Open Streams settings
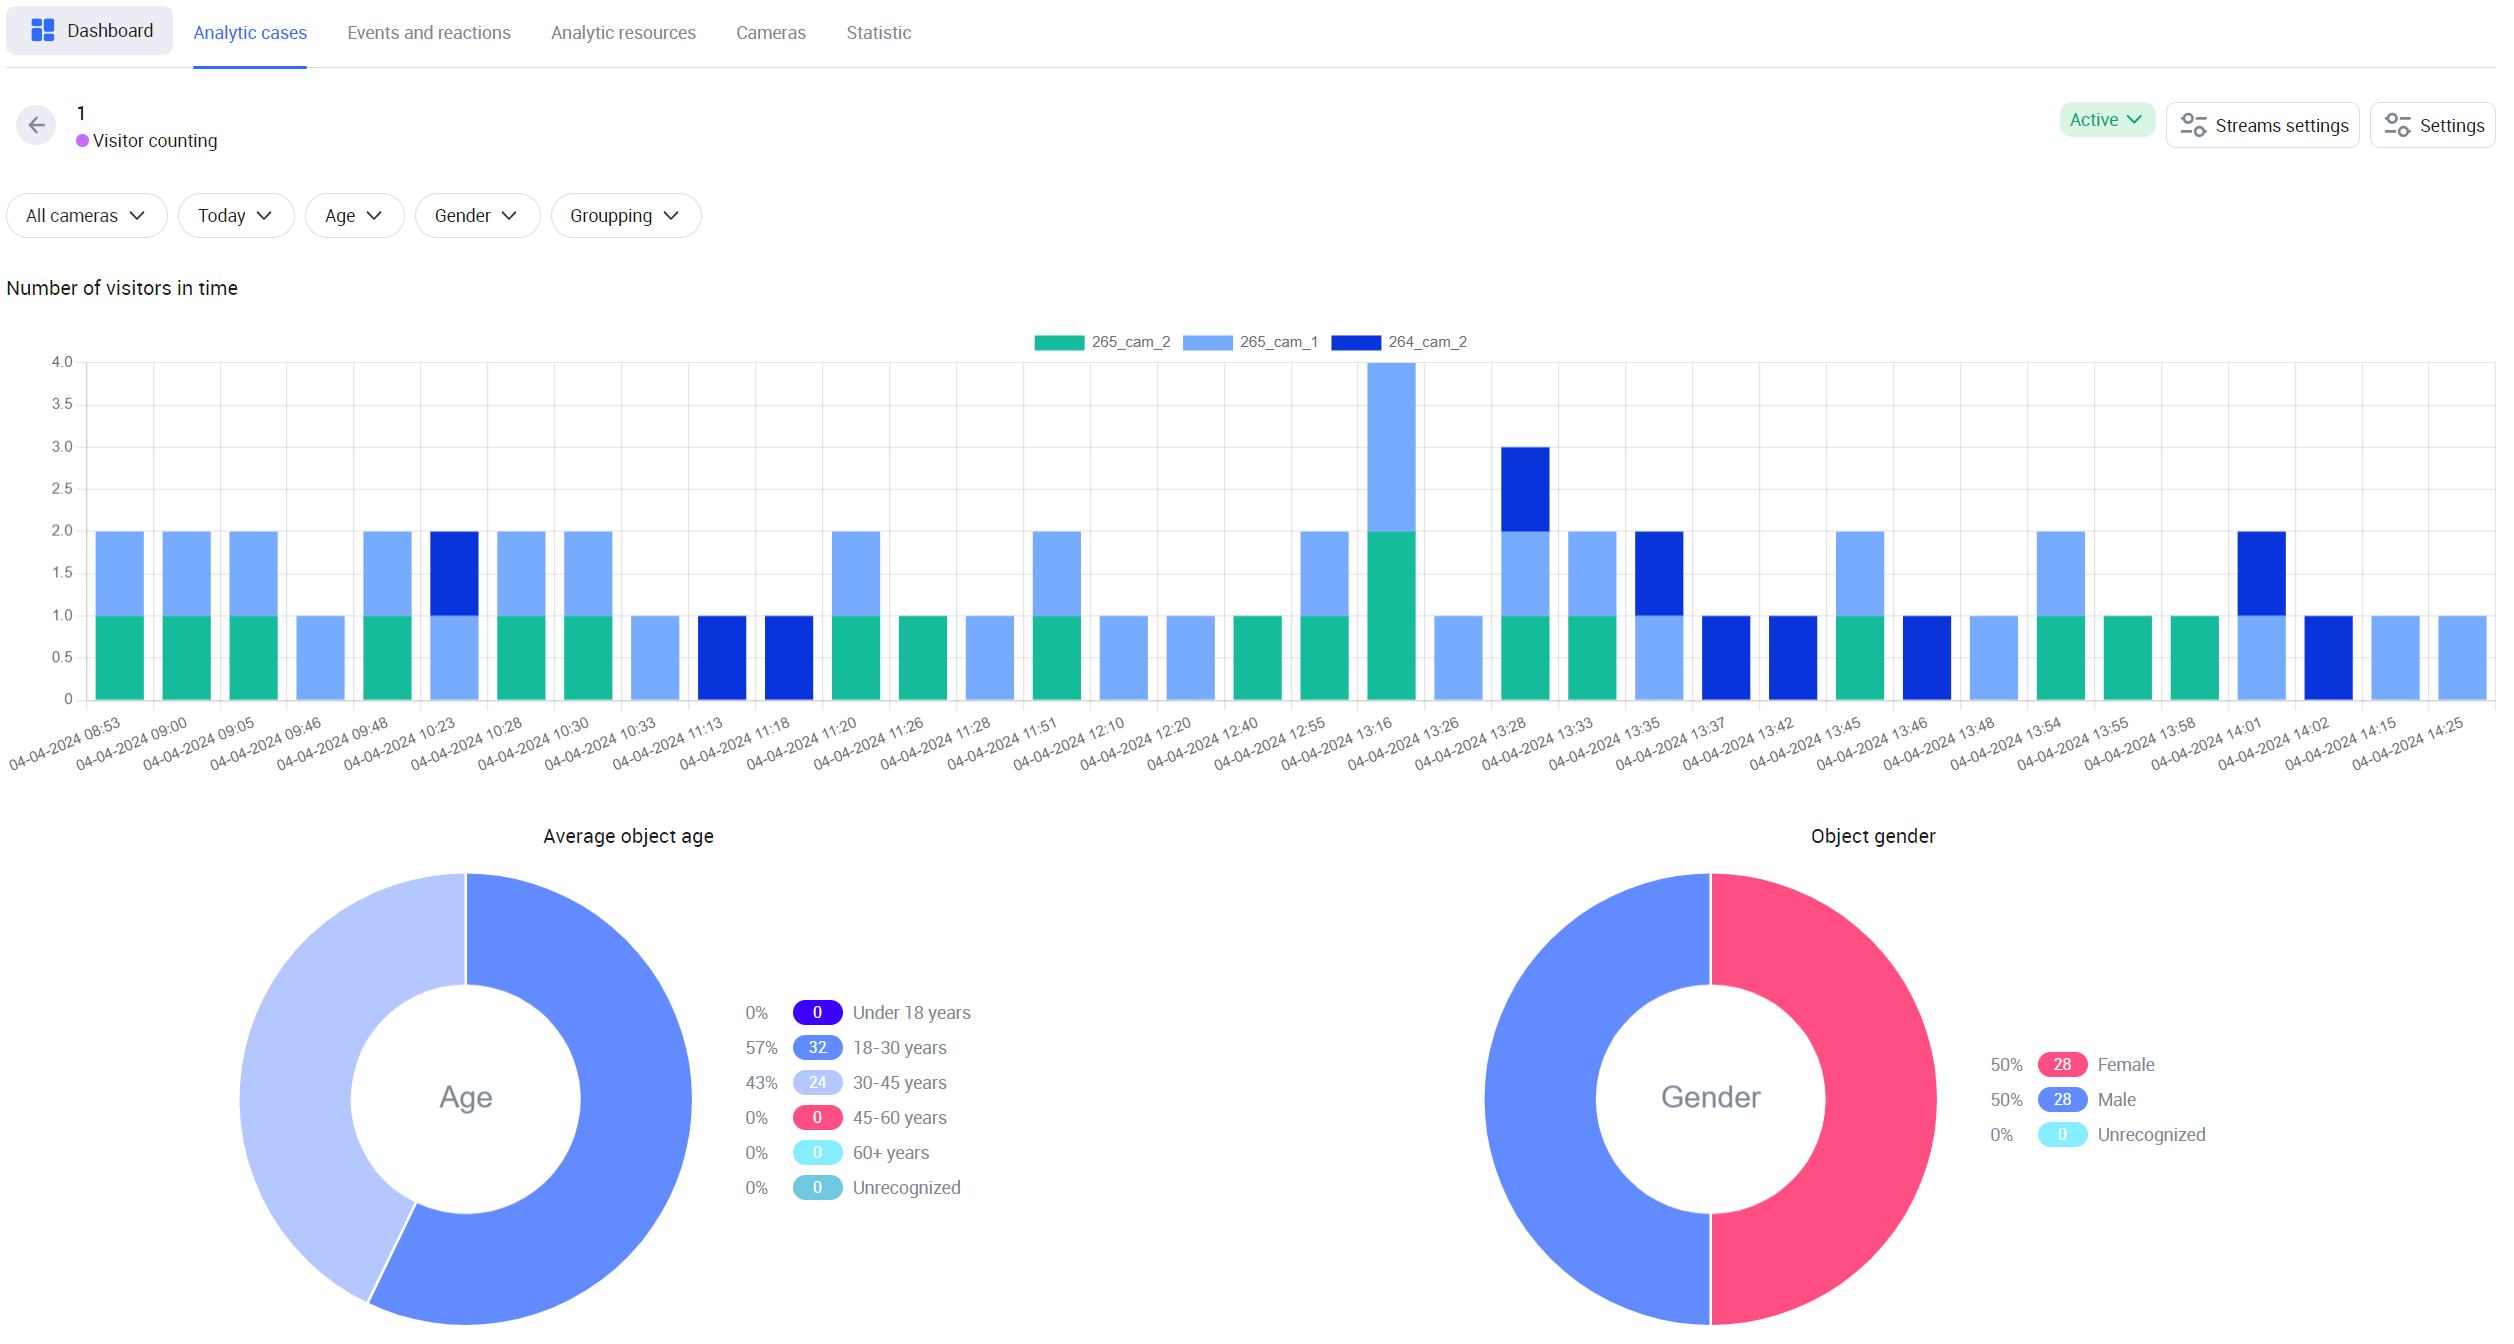Viewport: 2514px width, 1344px height. point(2263,125)
